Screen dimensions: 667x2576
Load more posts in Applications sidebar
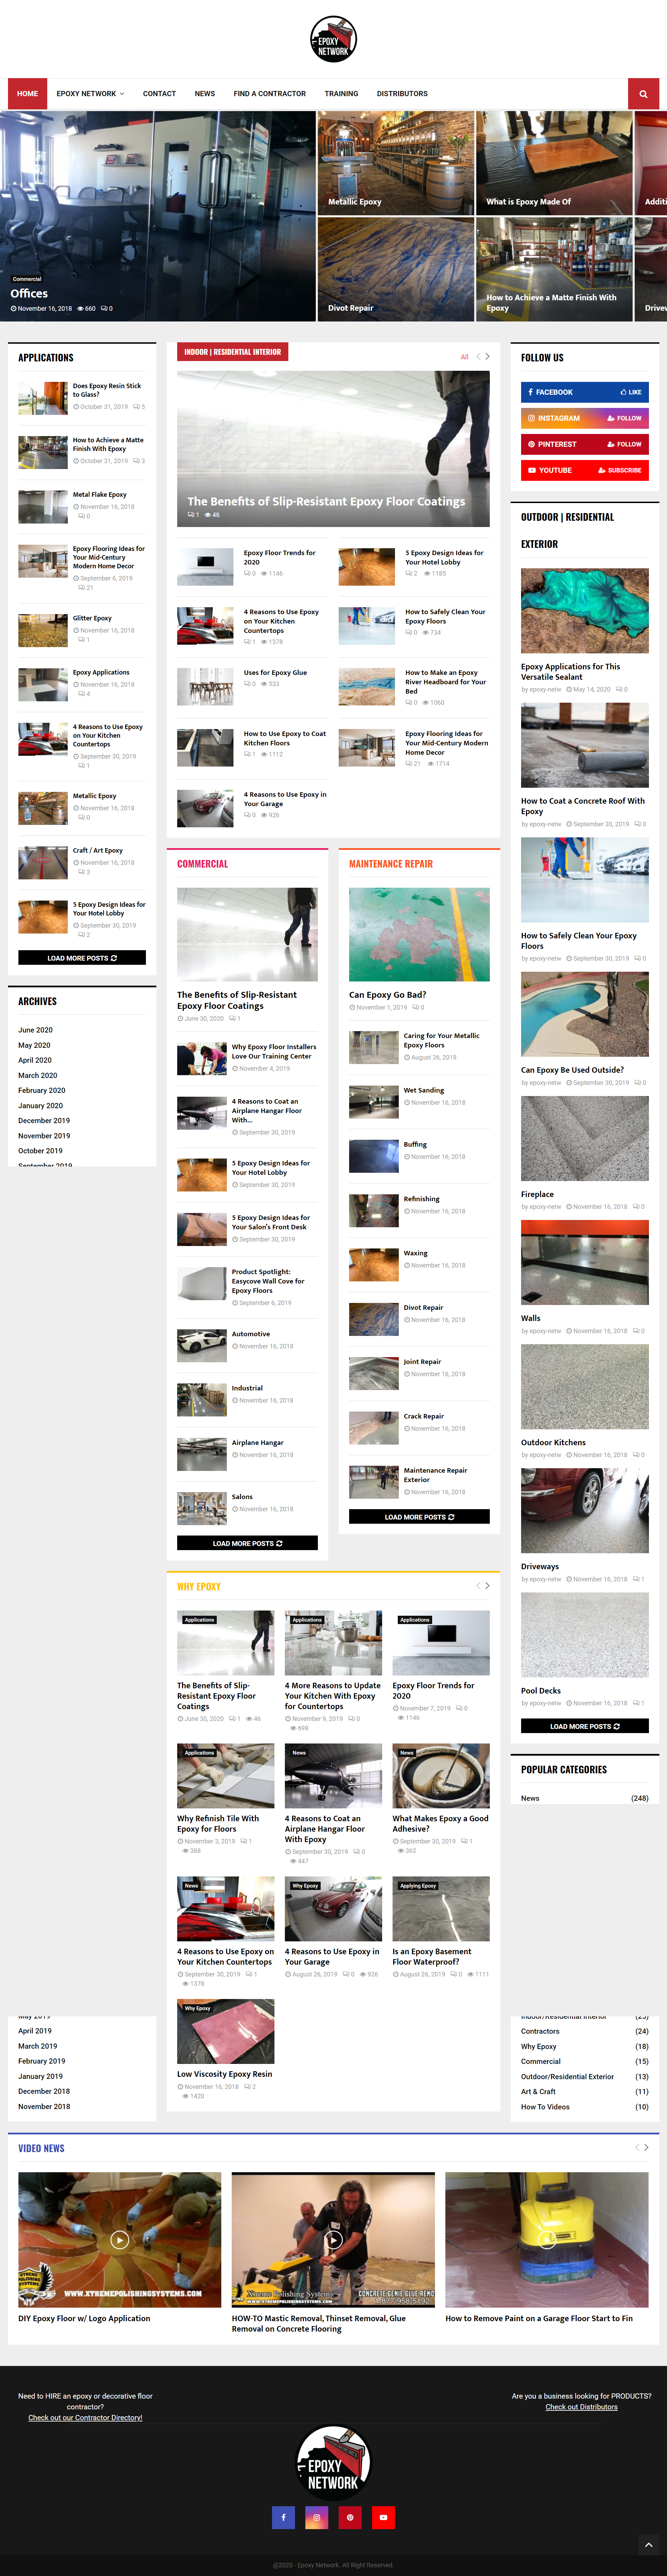82,958
